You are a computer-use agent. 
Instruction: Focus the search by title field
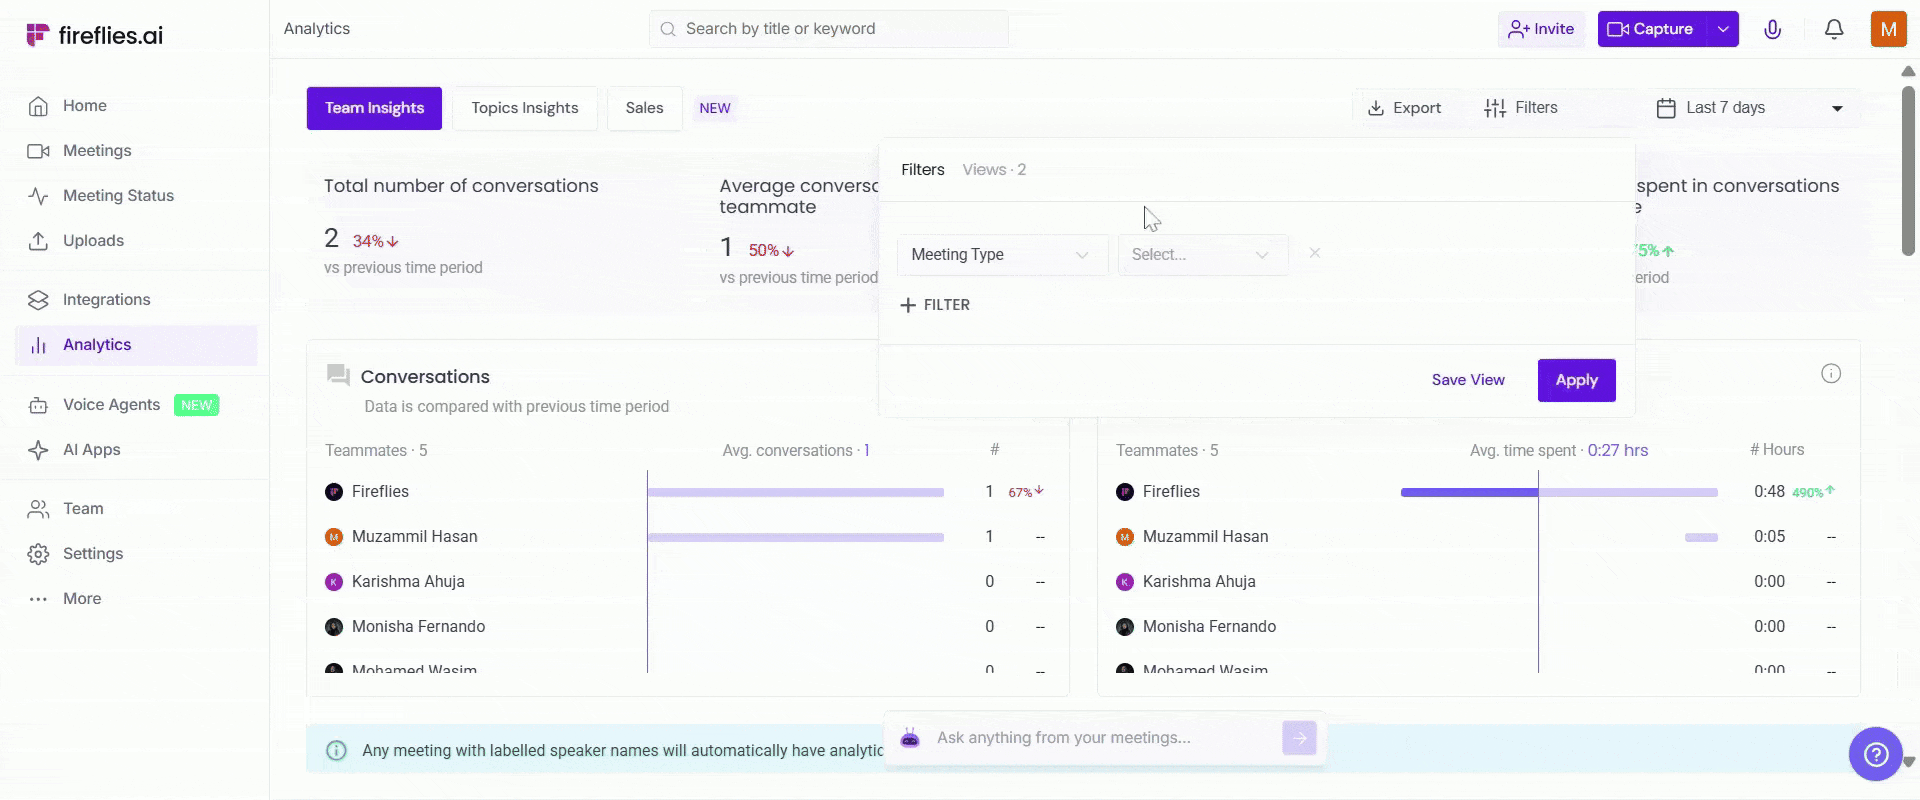click(x=830, y=29)
